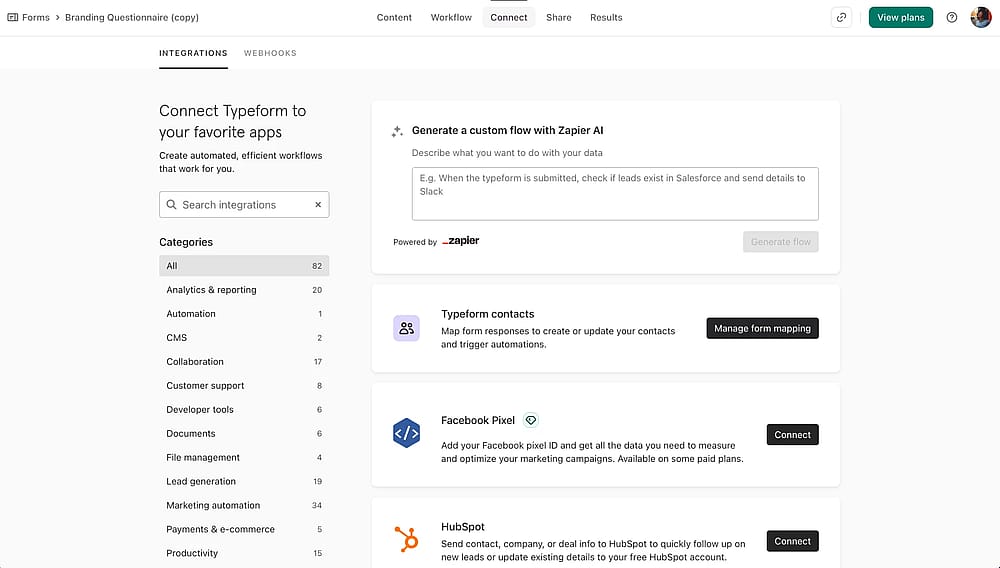Viewport: 1000px width, 568px height.
Task: Click the Zapier AI sparkle icon
Action: click(x=397, y=131)
